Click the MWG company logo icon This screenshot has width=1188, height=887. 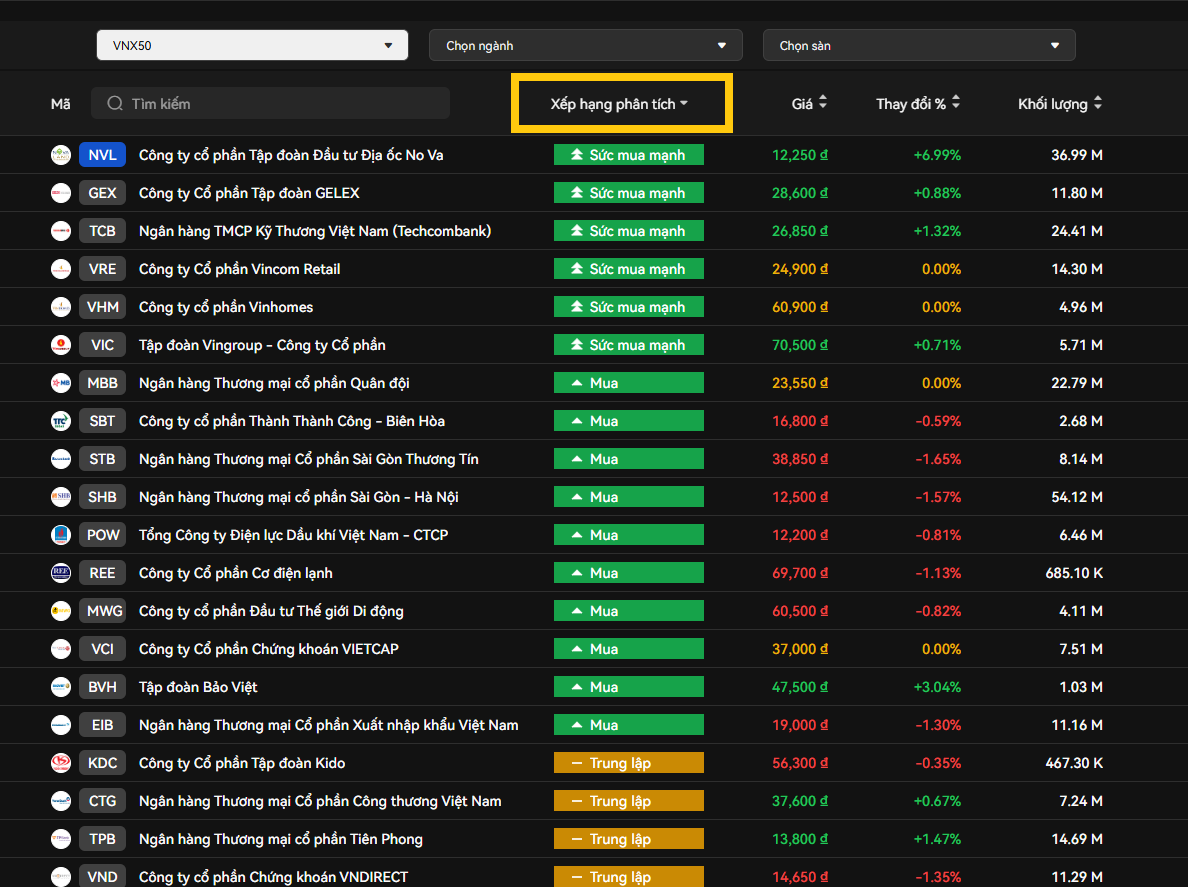point(61,611)
